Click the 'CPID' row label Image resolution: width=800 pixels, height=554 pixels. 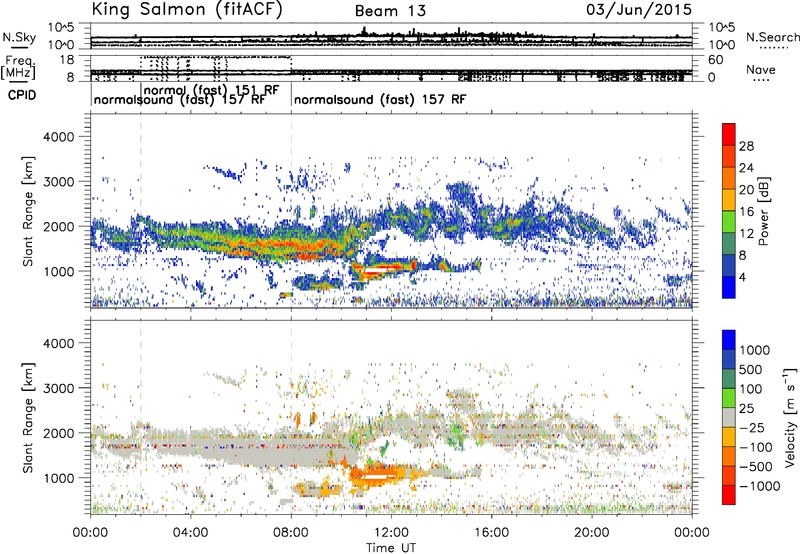22,95
